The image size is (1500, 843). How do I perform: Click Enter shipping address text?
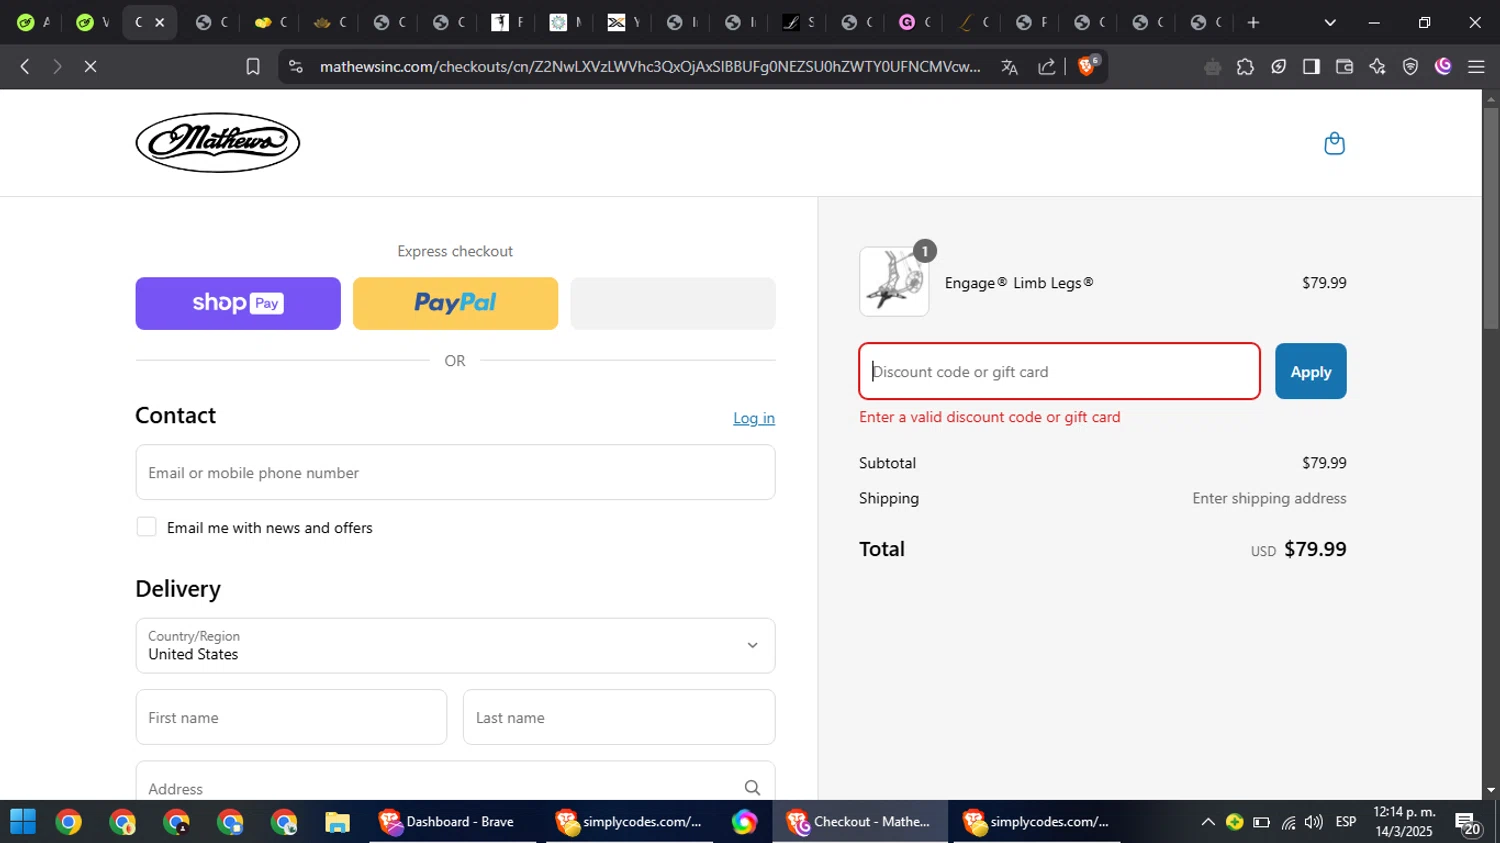pos(1269,498)
